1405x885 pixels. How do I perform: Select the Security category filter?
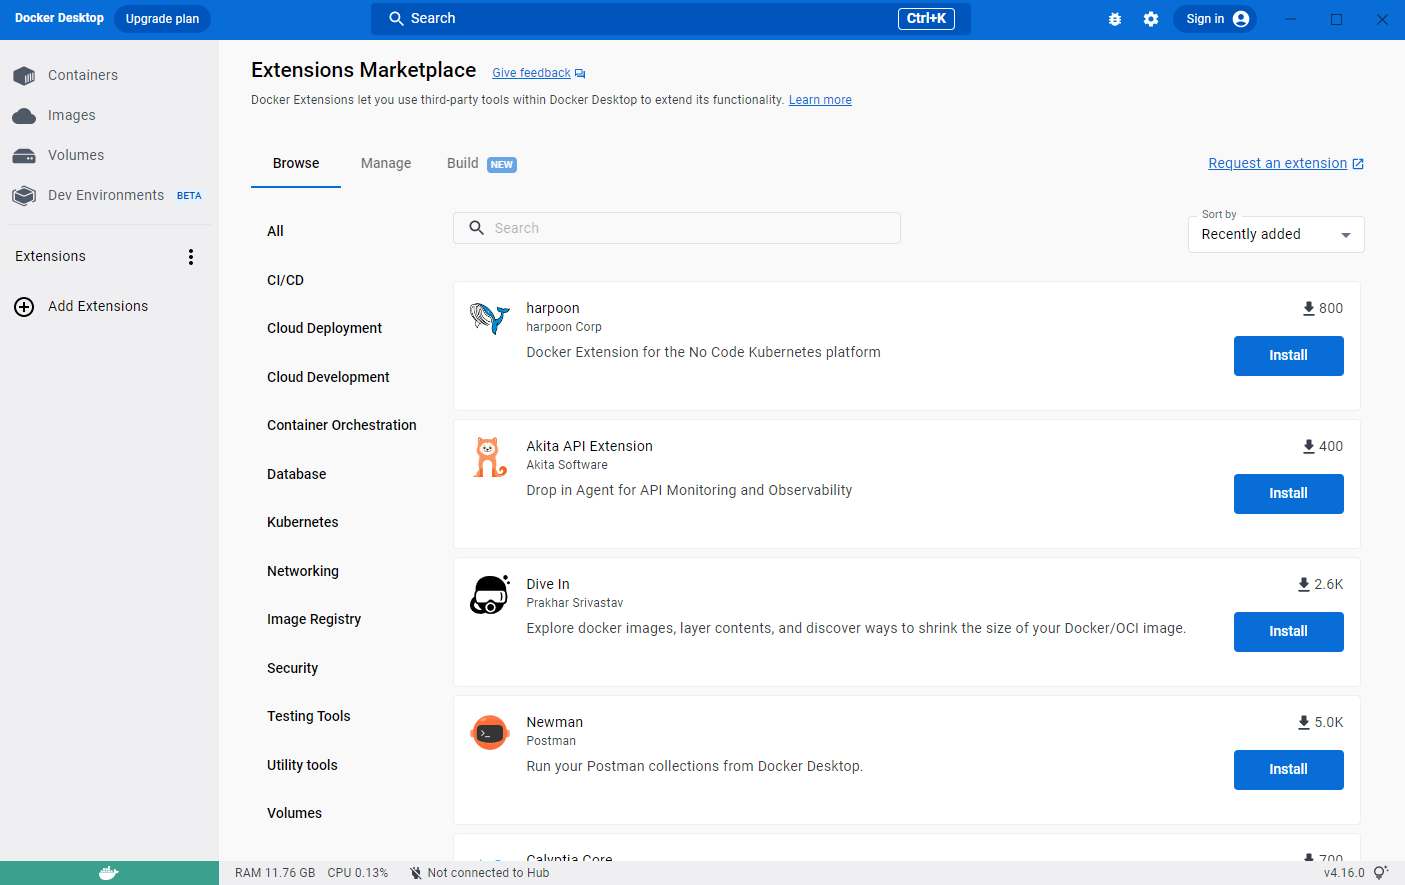292,668
